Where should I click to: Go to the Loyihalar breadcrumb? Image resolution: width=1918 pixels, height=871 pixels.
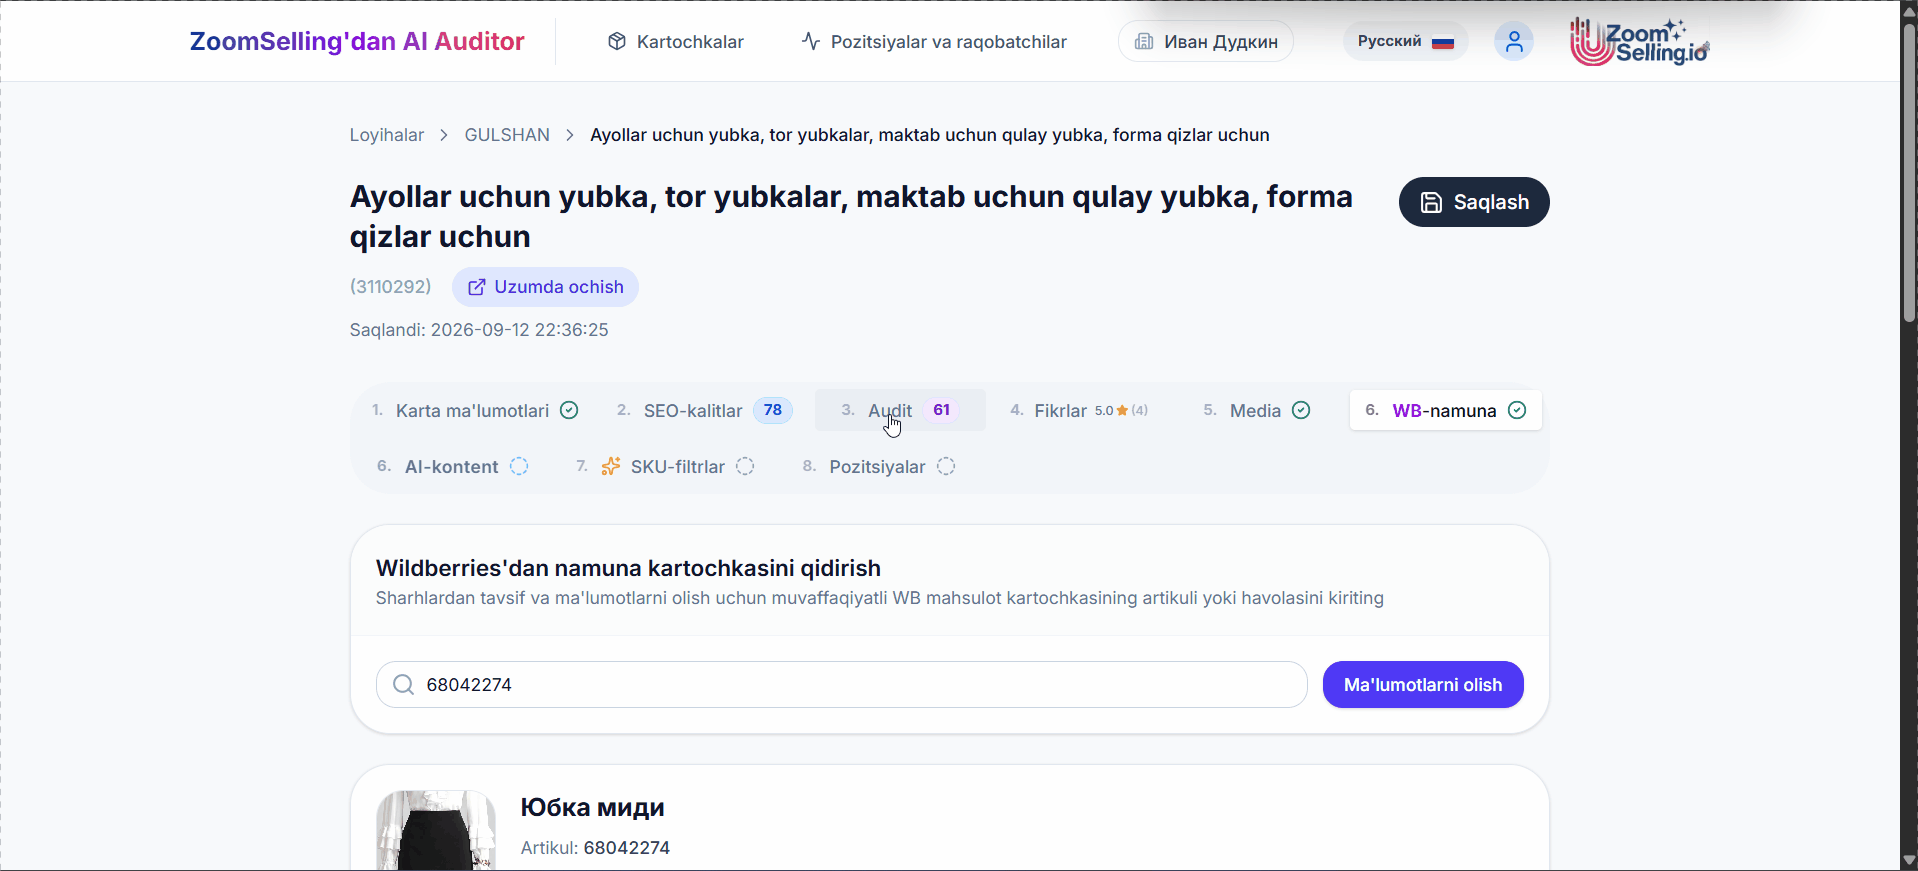click(x=387, y=135)
